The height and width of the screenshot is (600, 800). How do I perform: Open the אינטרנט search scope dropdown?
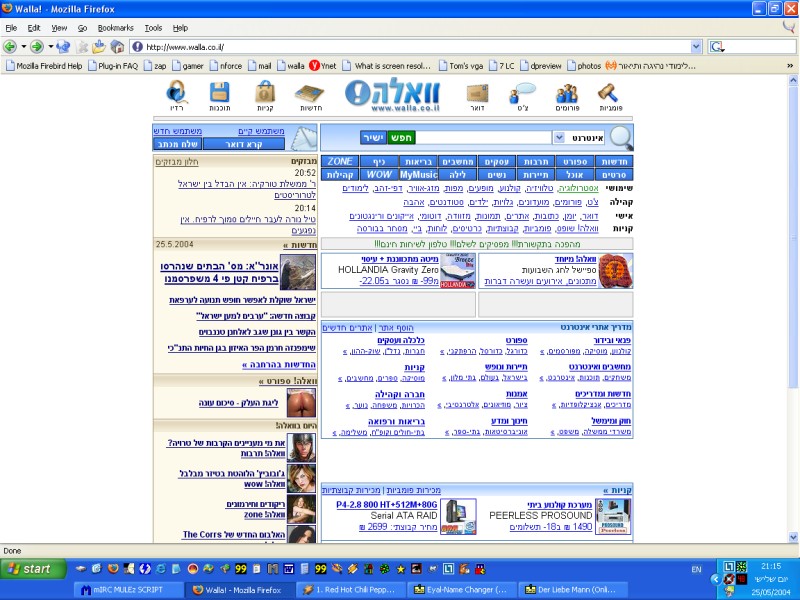pos(559,138)
